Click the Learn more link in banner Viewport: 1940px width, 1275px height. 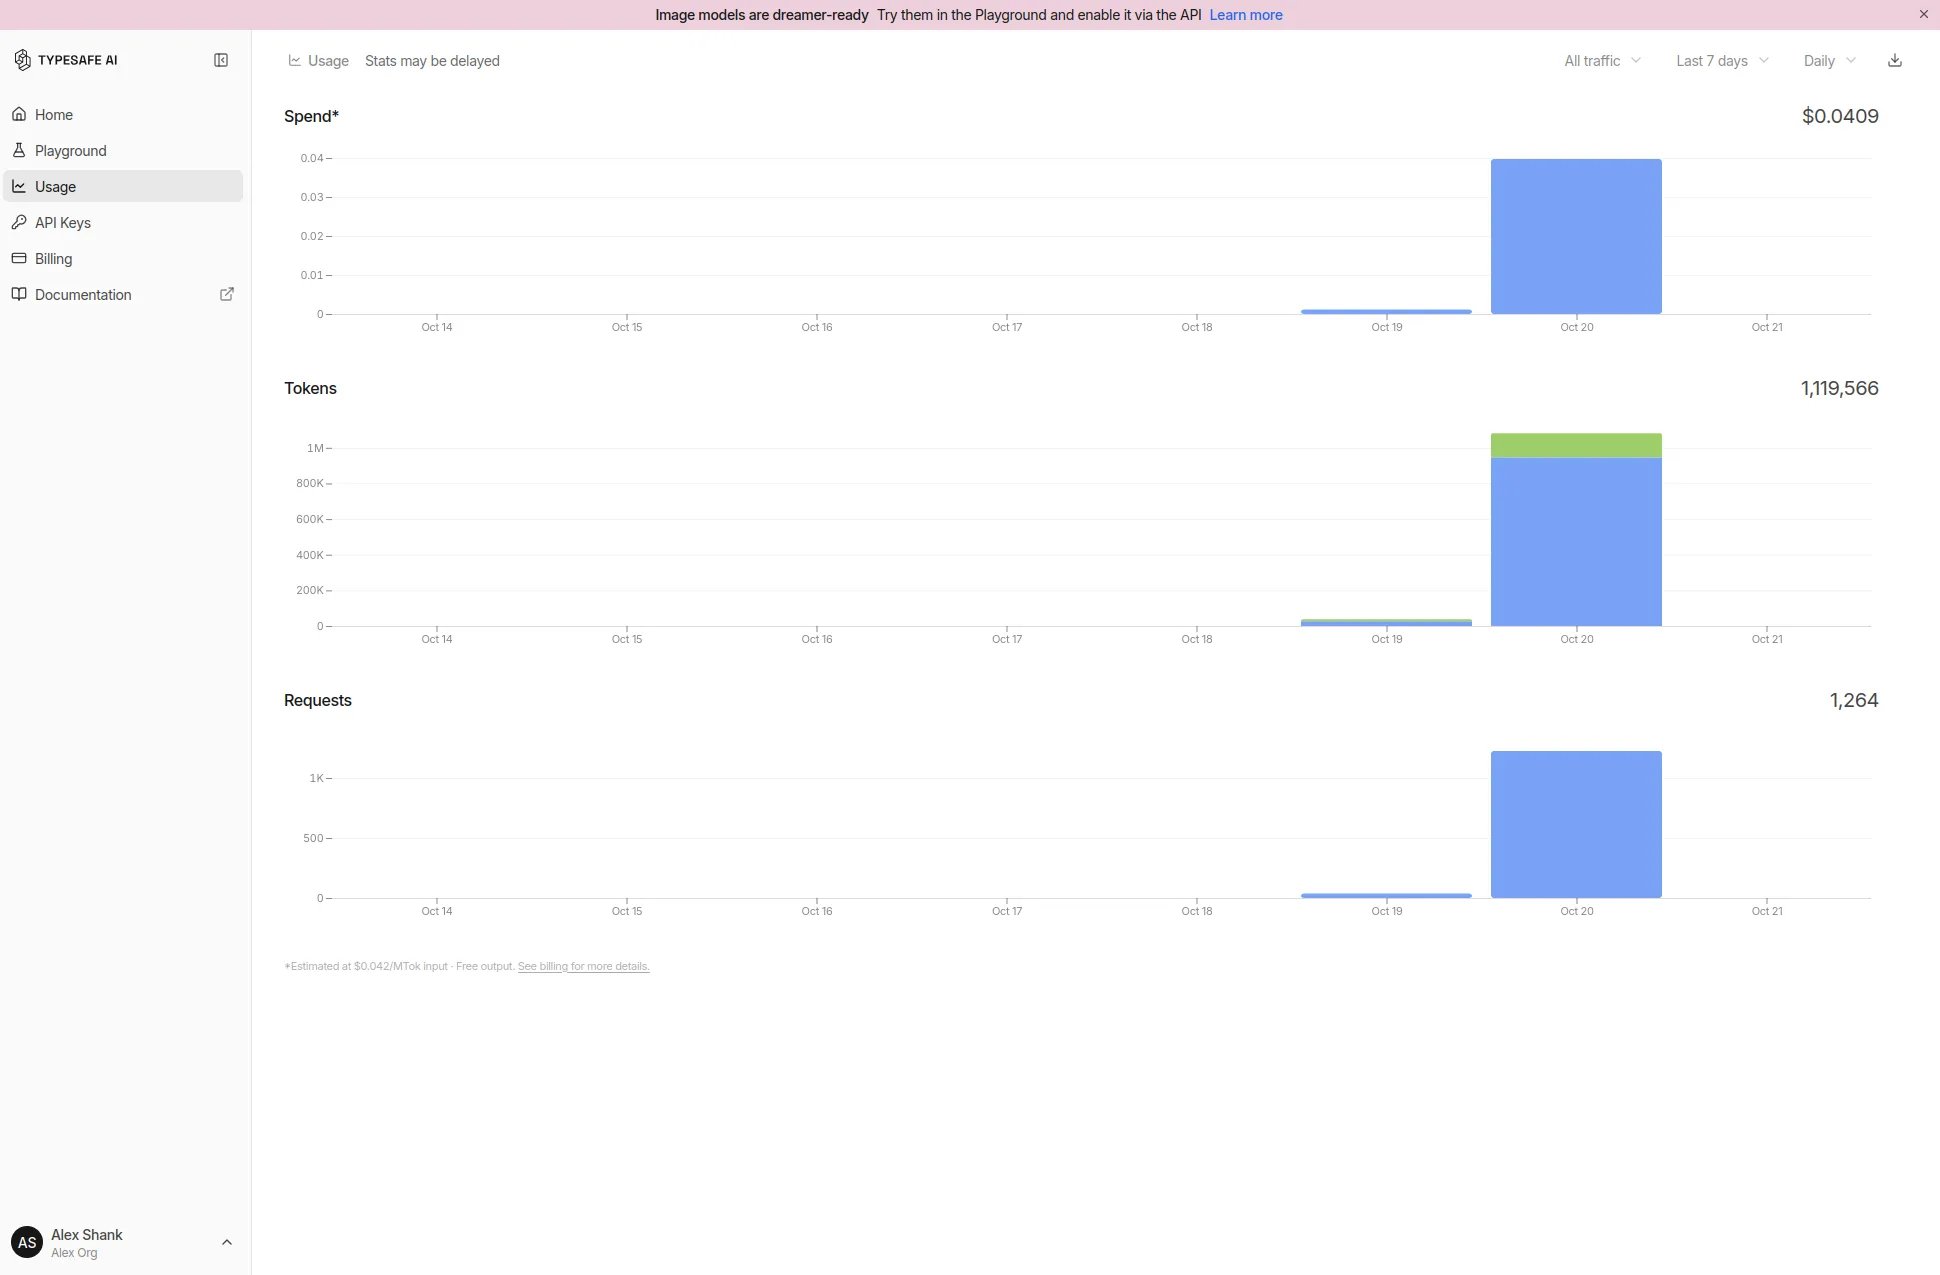coord(1245,15)
